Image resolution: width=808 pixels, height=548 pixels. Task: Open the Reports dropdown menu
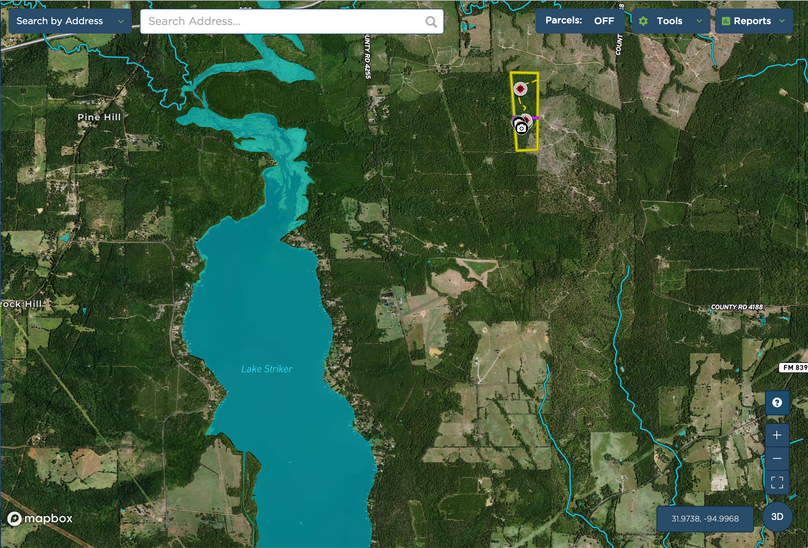753,21
